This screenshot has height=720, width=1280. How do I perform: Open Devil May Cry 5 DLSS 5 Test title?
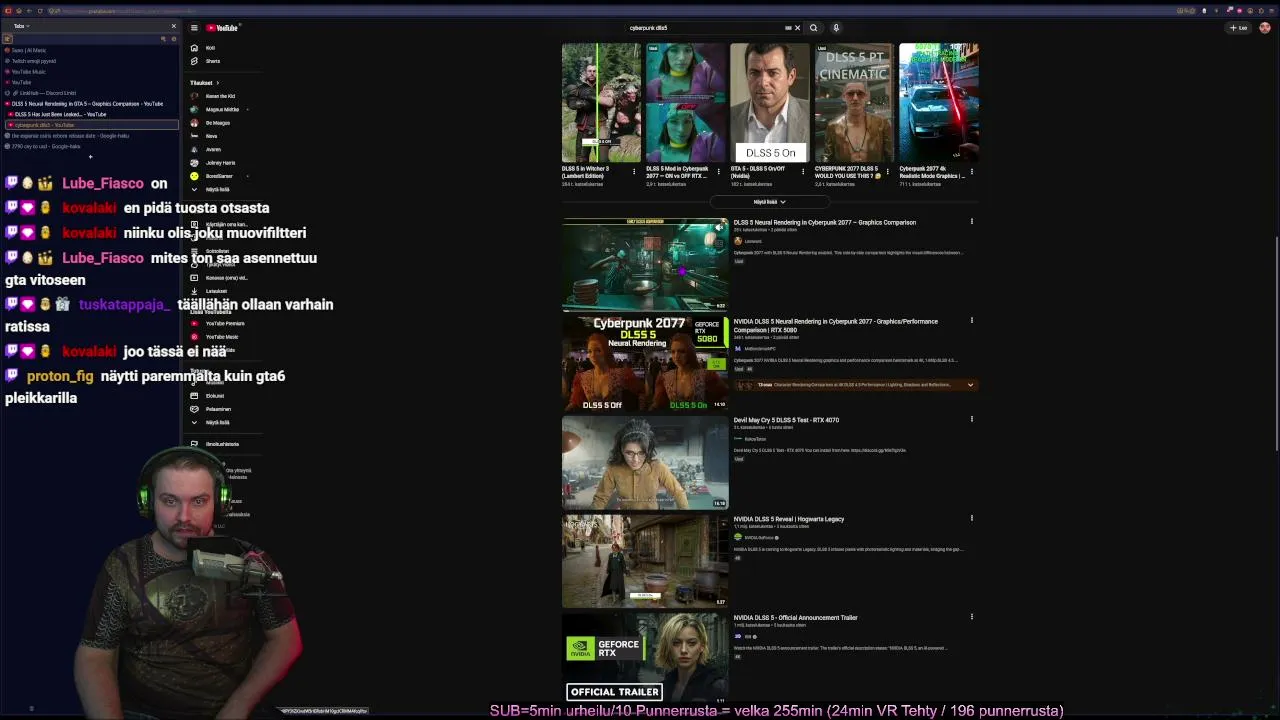tap(786, 420)
